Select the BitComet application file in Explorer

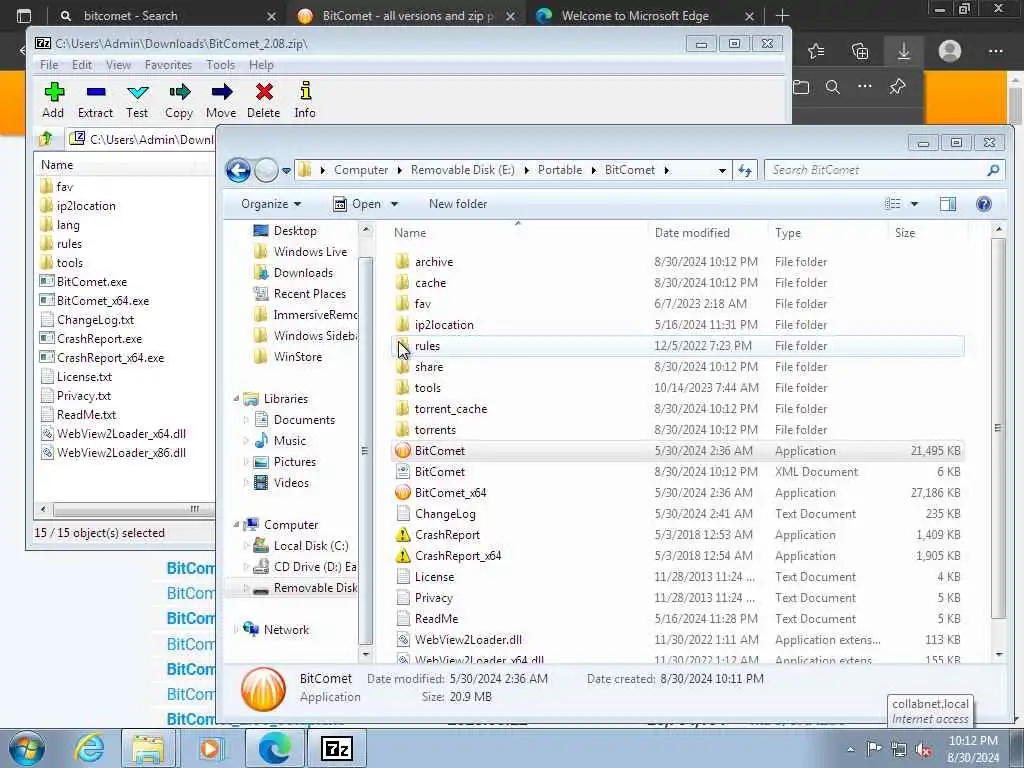point(677,451)
